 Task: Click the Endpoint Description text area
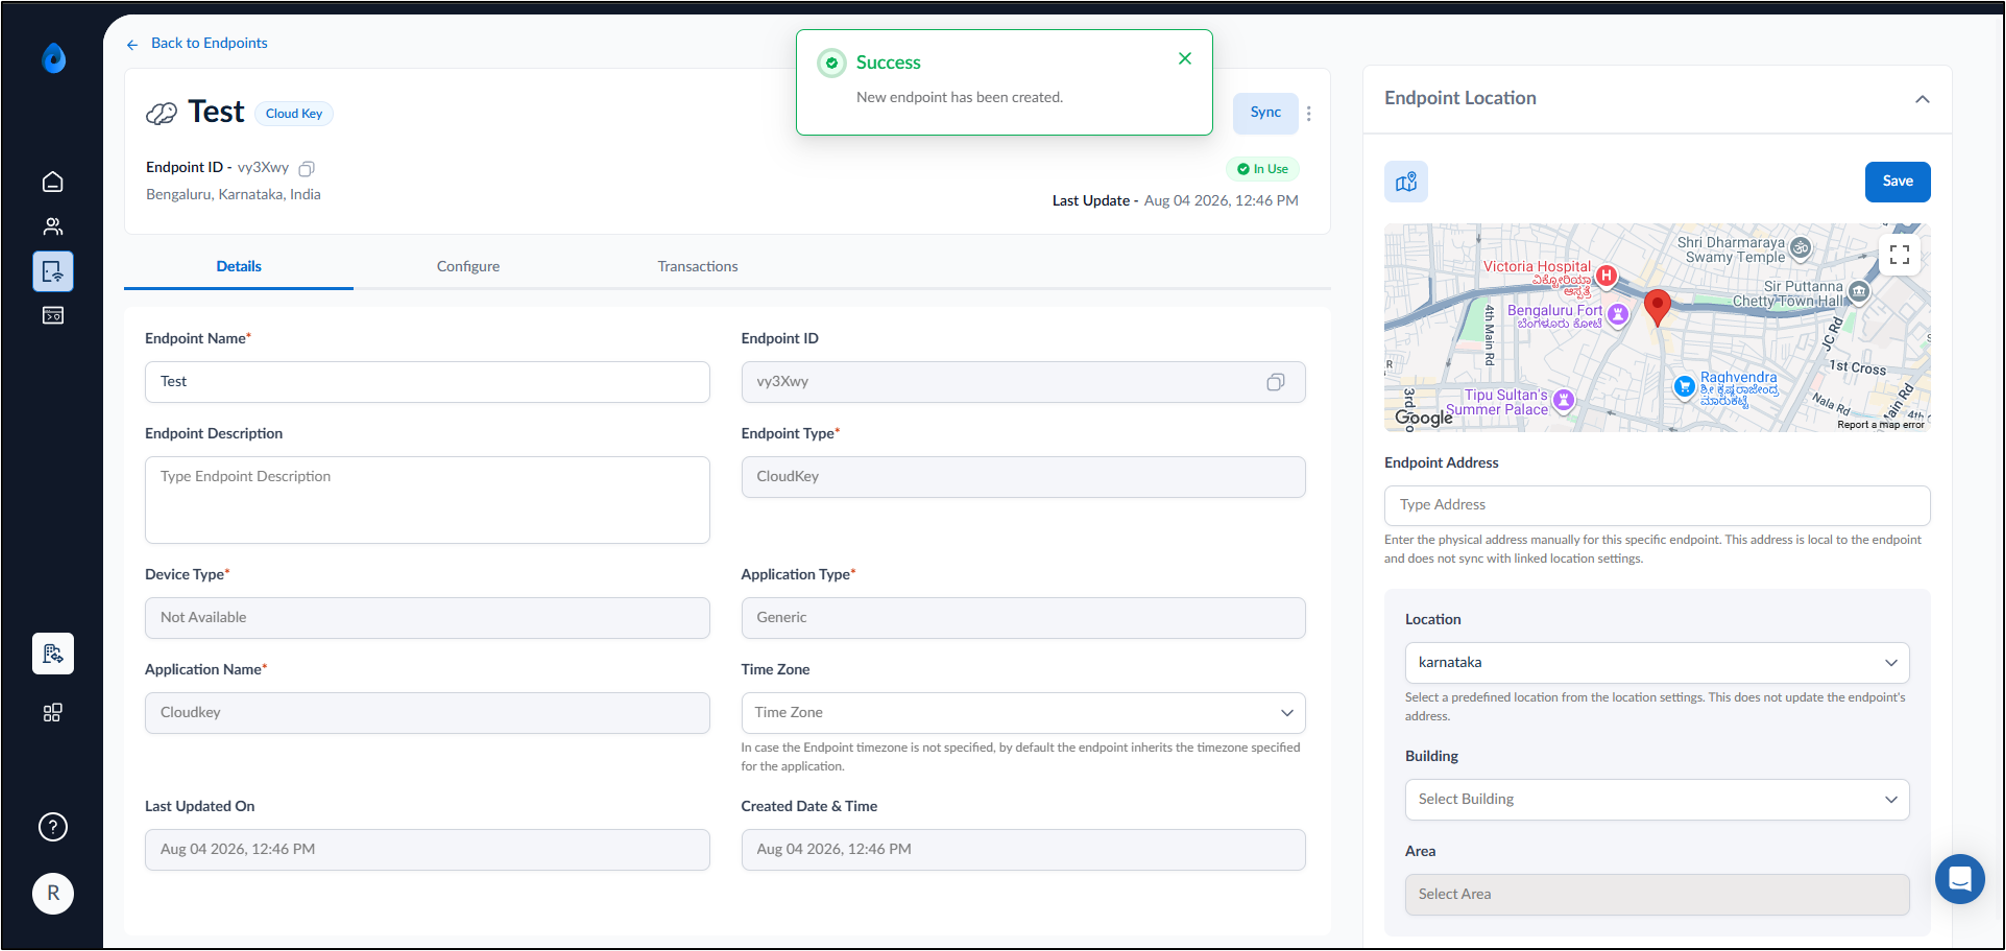[427, 500]
